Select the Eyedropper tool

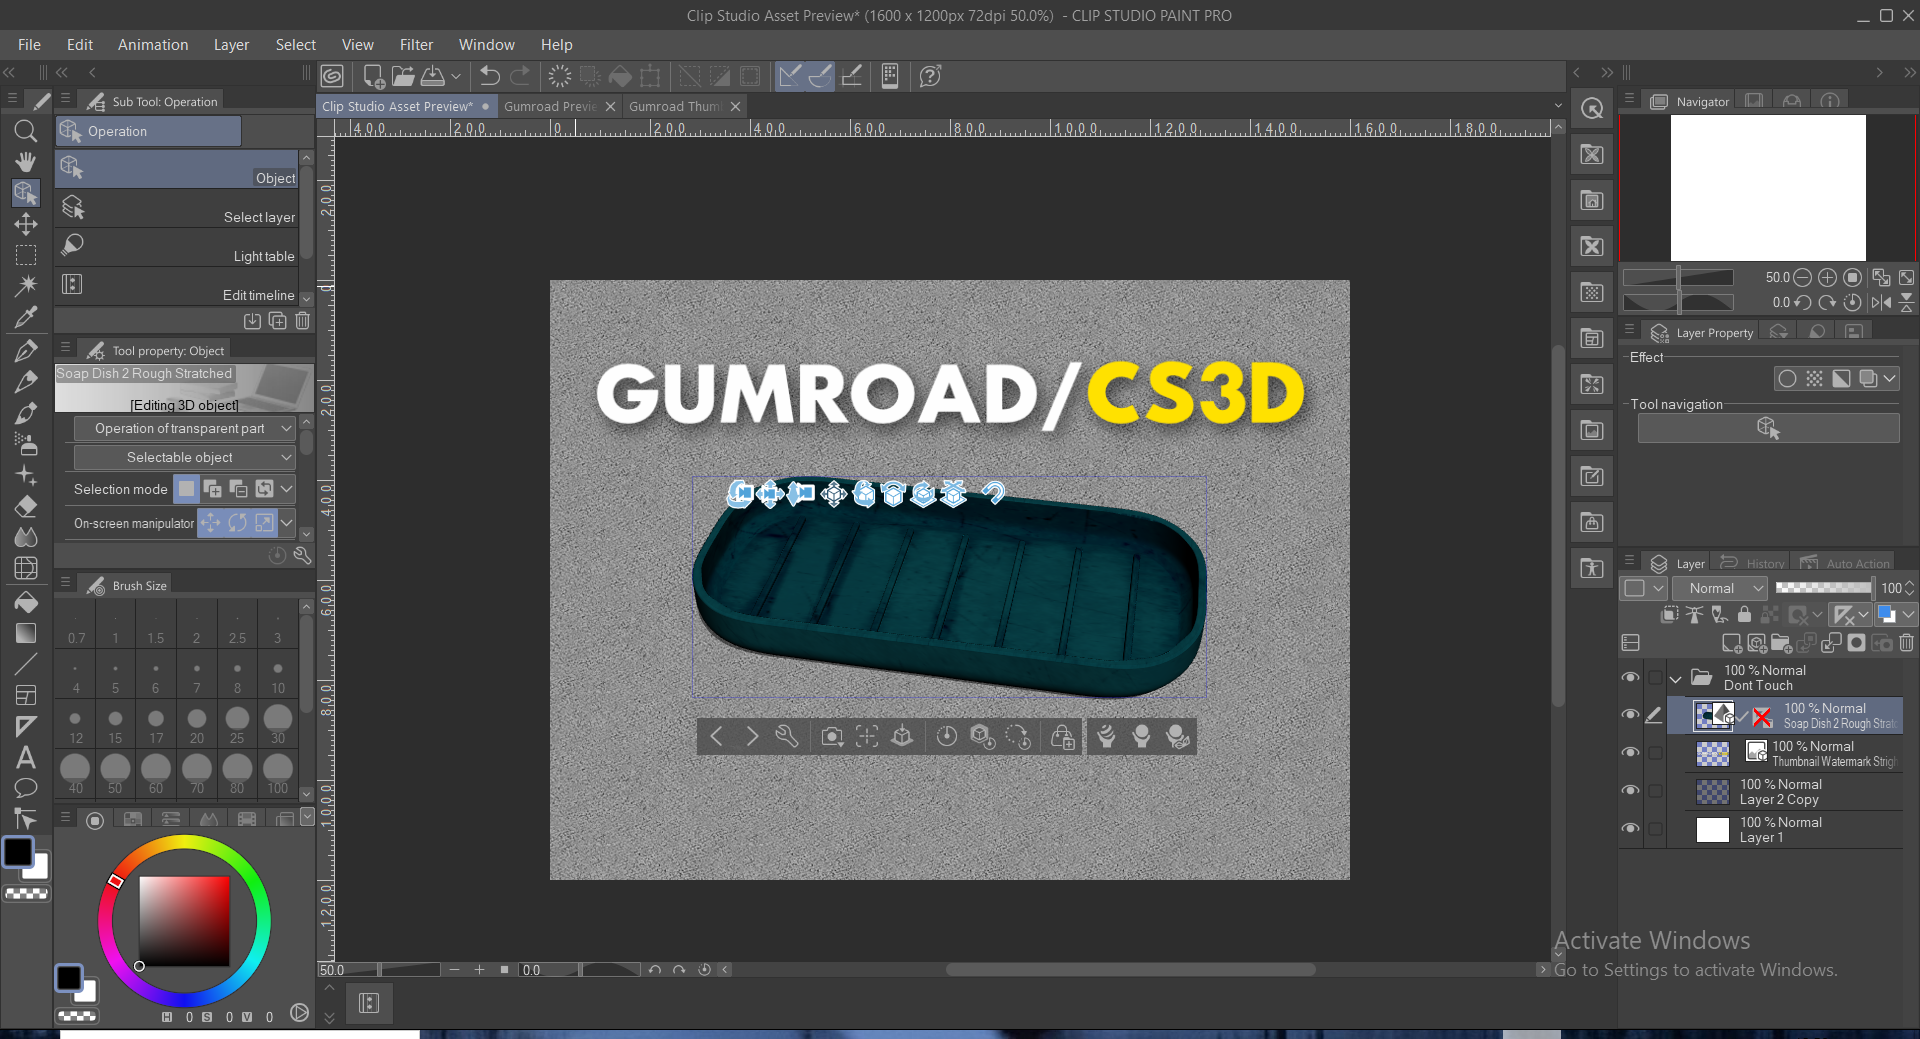26,317
